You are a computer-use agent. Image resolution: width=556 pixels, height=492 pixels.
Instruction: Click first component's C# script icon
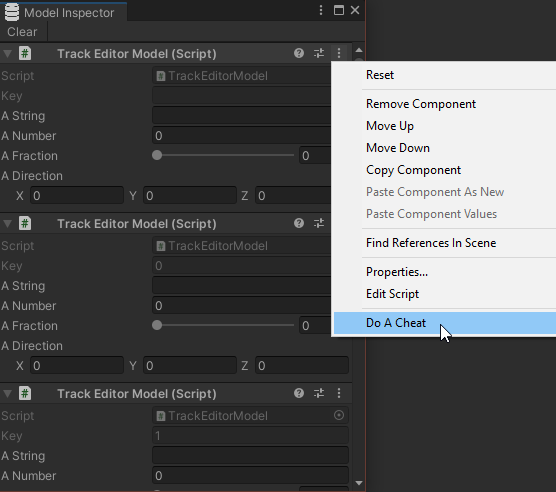pos(25,54)
